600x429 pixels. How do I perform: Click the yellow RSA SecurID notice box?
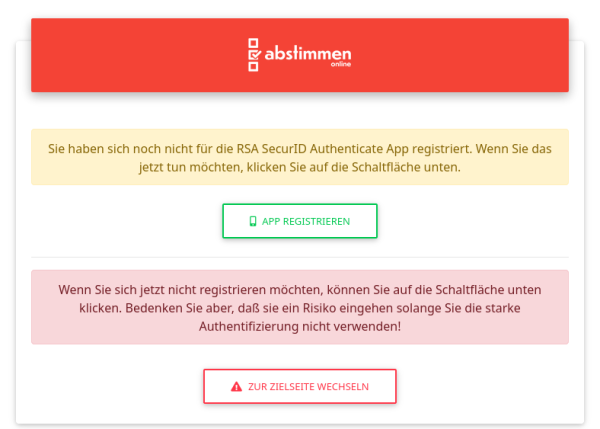coord(300,157)
